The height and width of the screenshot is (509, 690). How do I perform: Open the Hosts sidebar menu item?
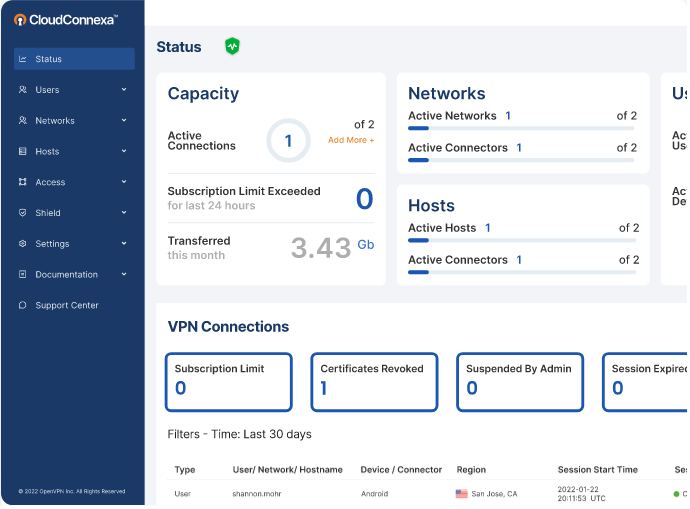(x=74, y=151)
